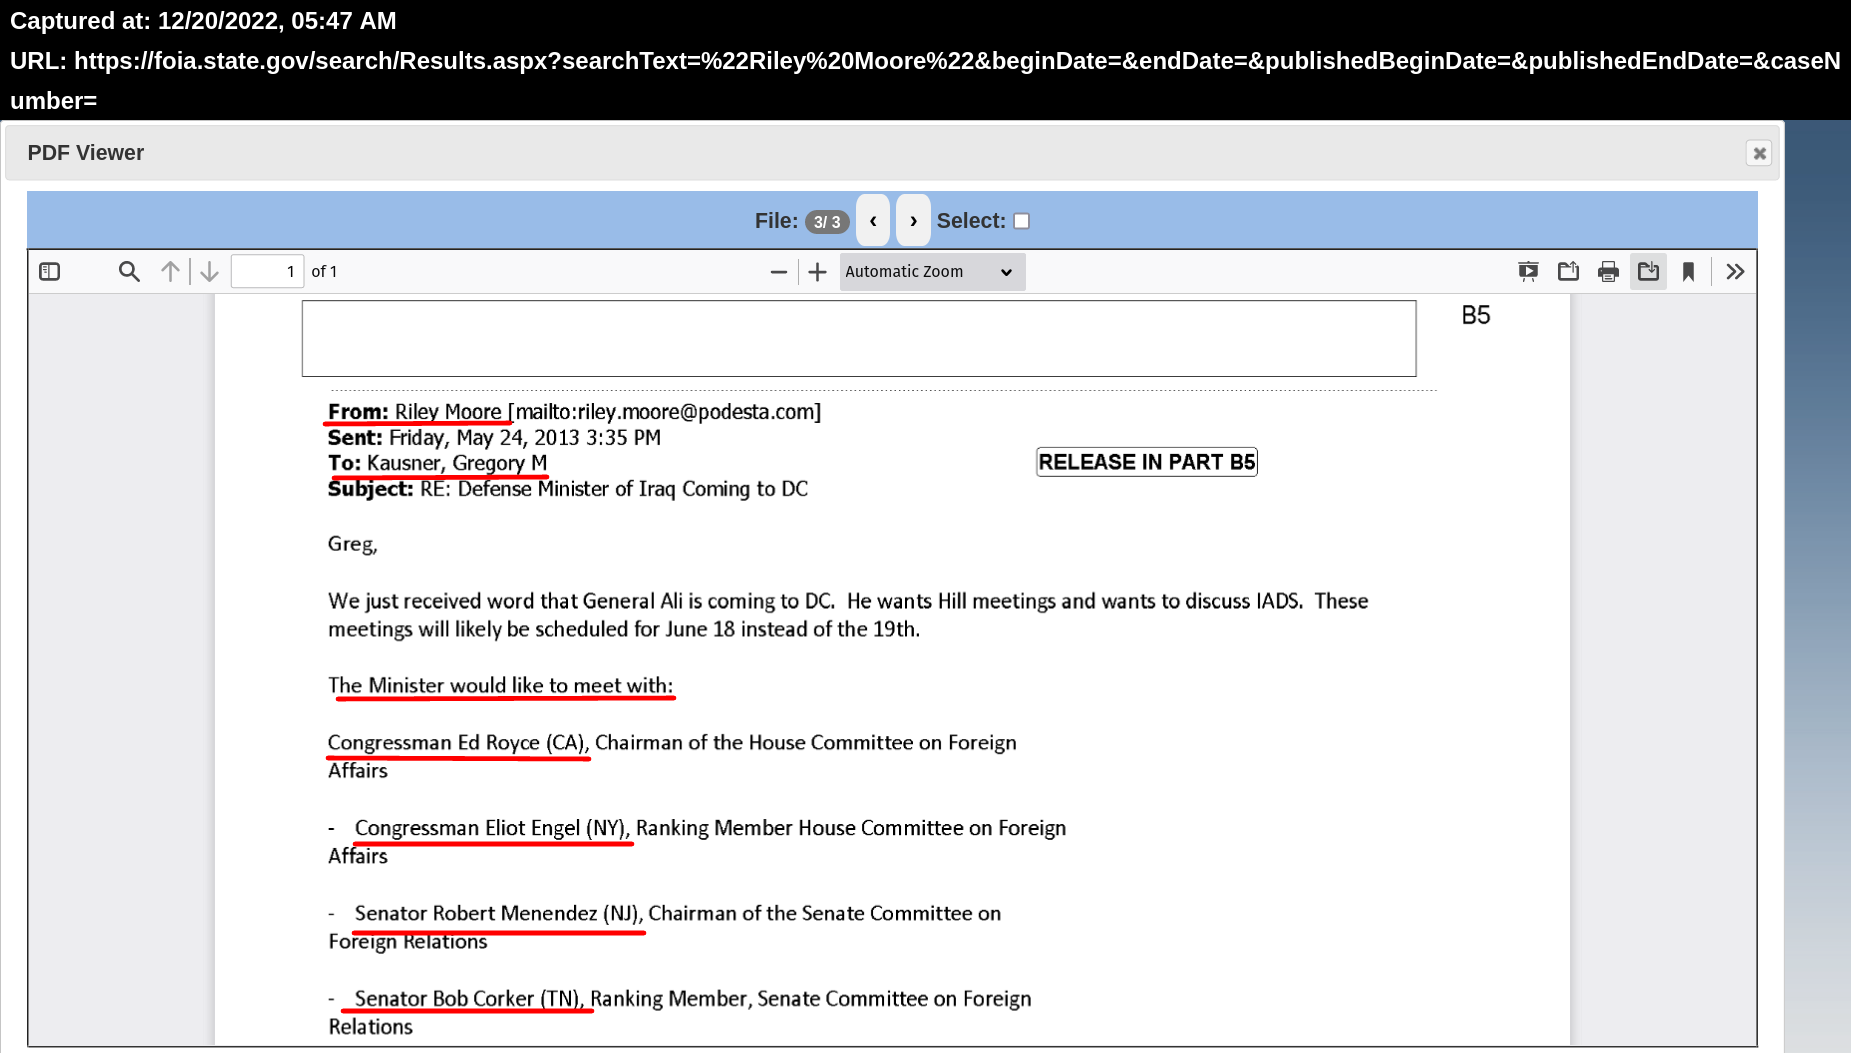Click the Subject line text

[x=567, y=489]
